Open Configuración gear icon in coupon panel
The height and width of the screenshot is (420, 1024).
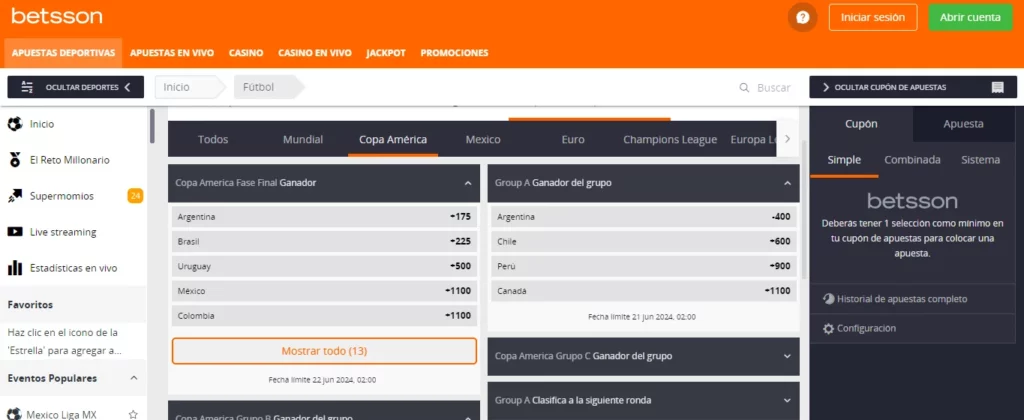pyautogui.click(x=828, y=328)
